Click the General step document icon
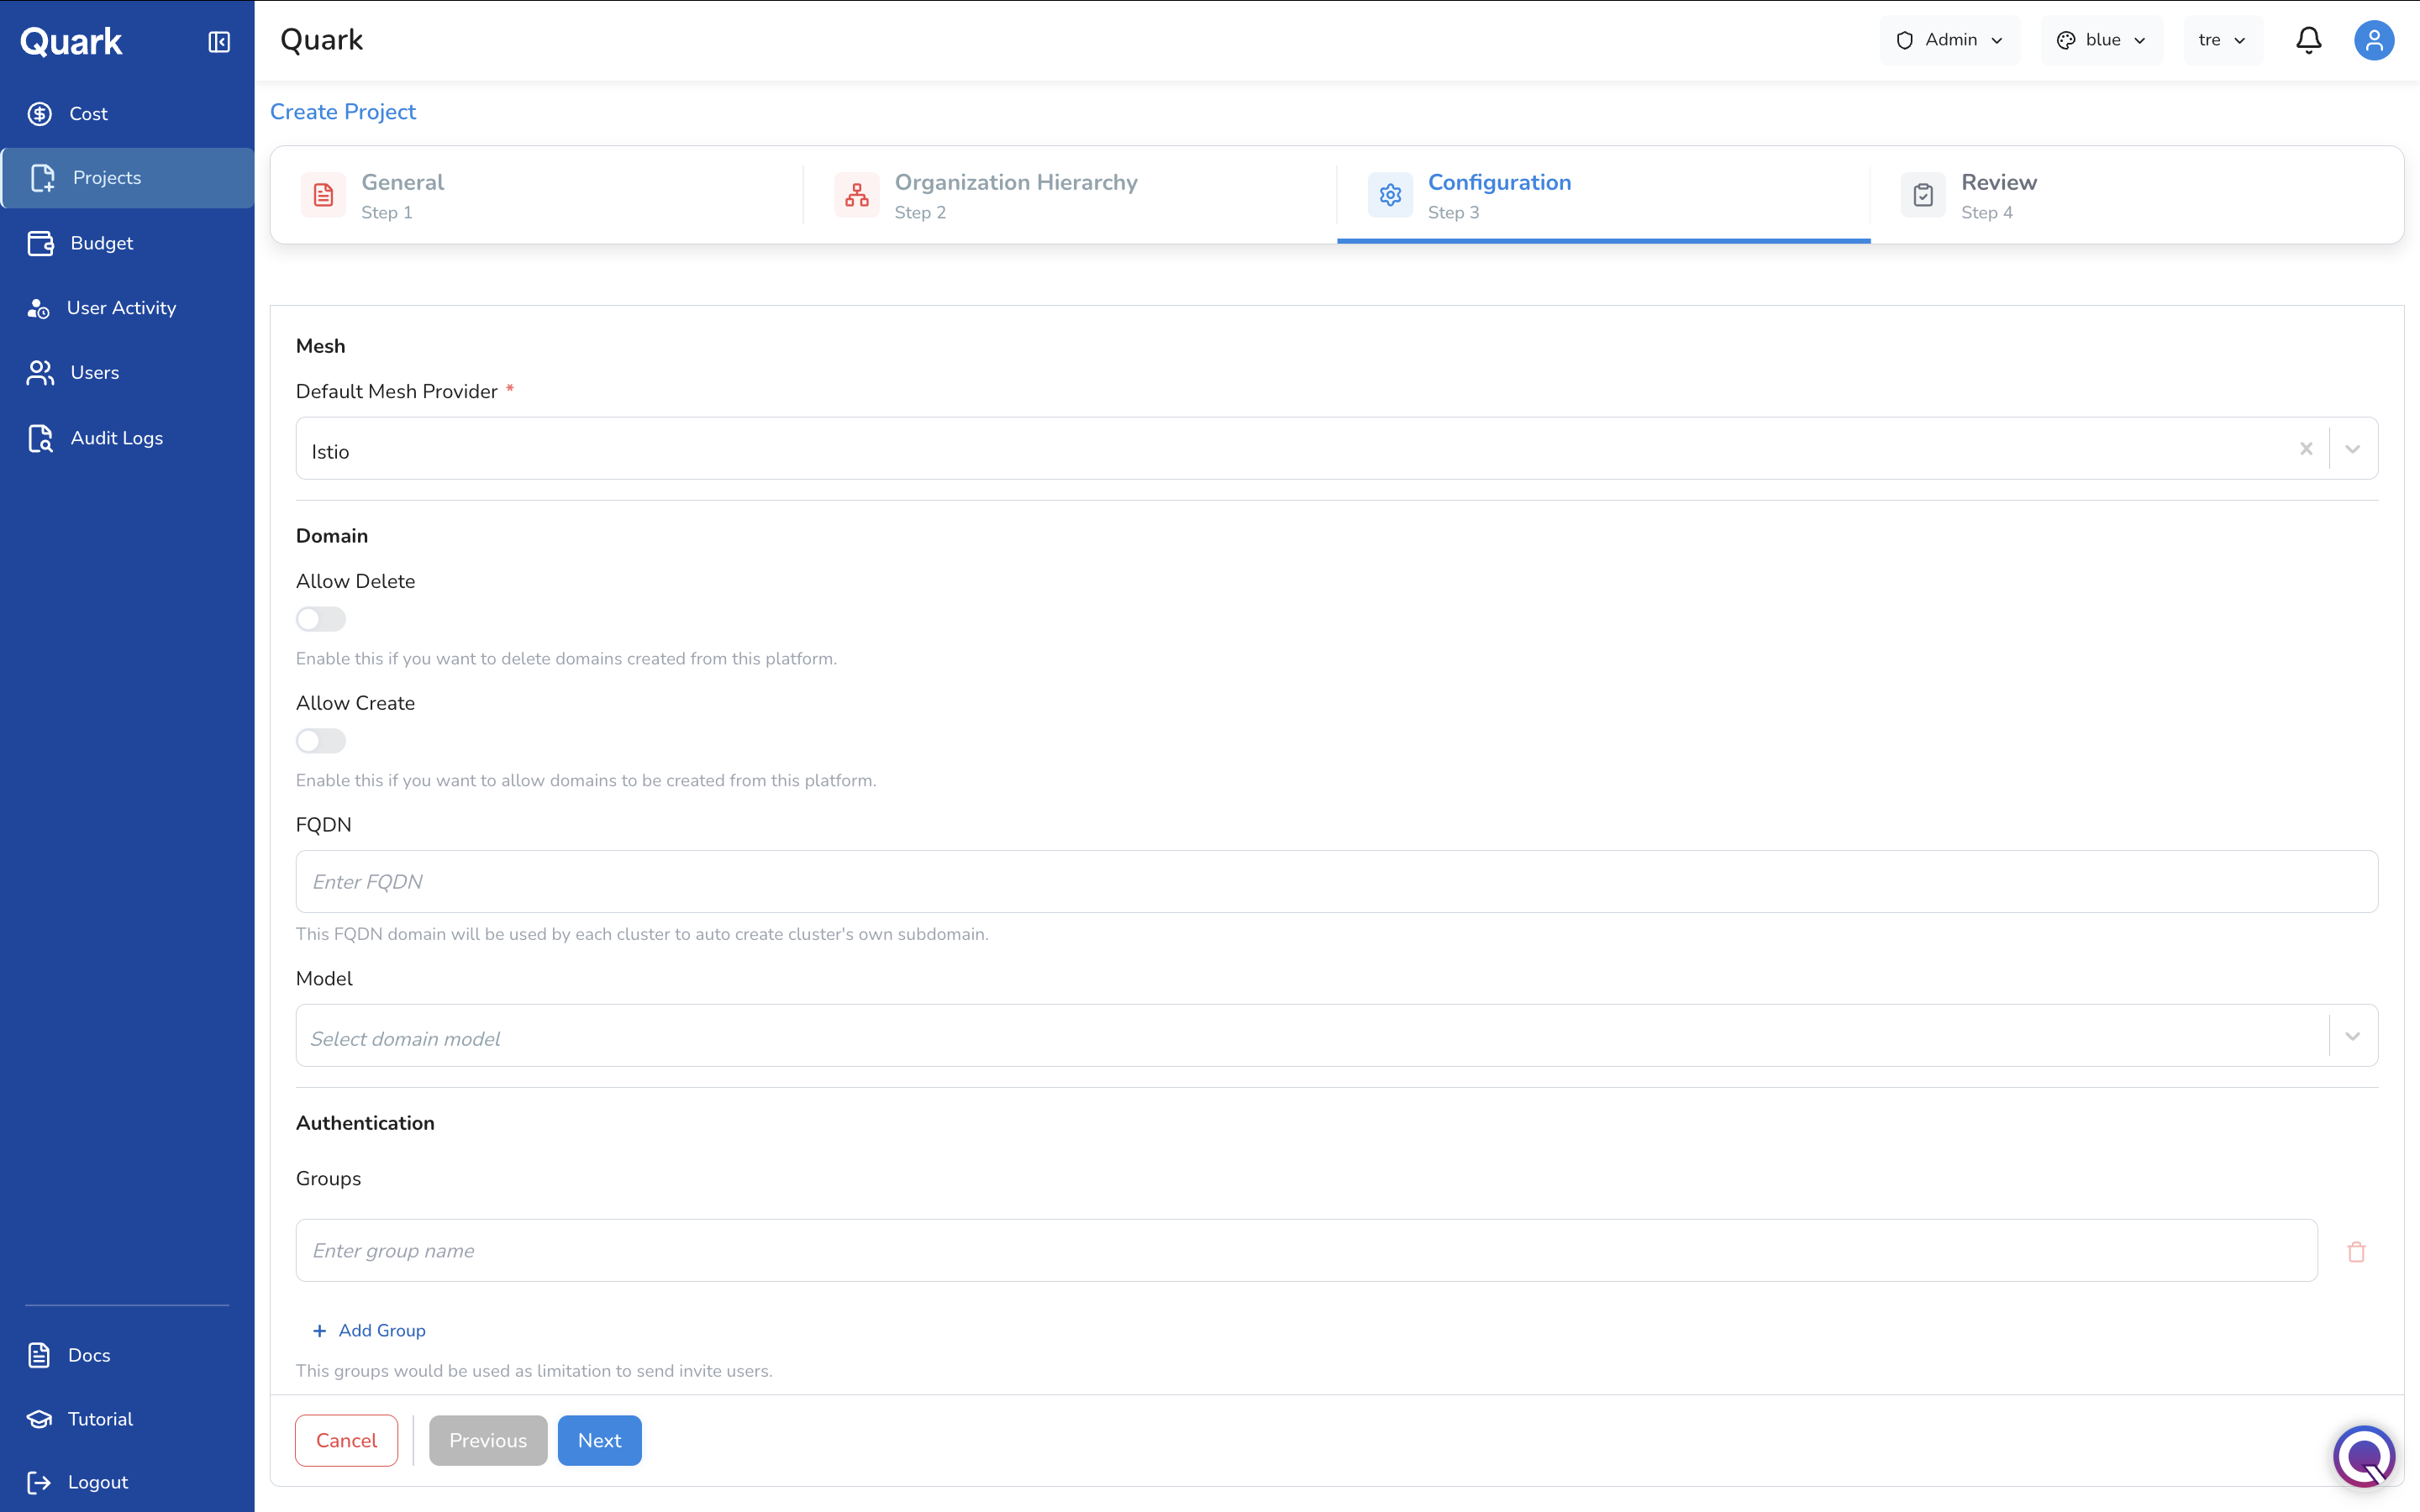 point(323,195)
